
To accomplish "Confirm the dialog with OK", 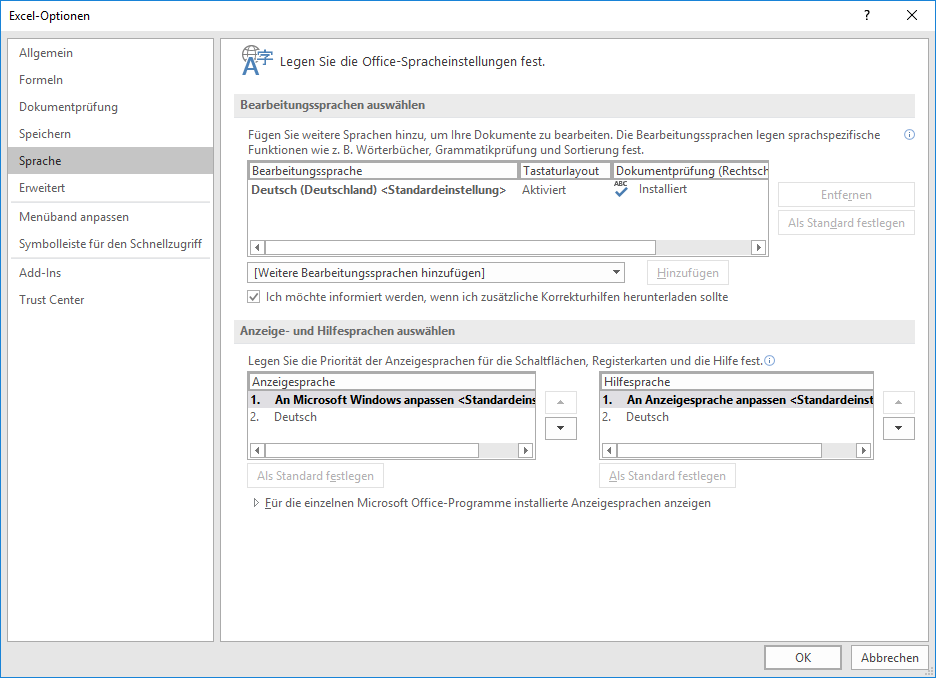I will [x=803, y=658].
